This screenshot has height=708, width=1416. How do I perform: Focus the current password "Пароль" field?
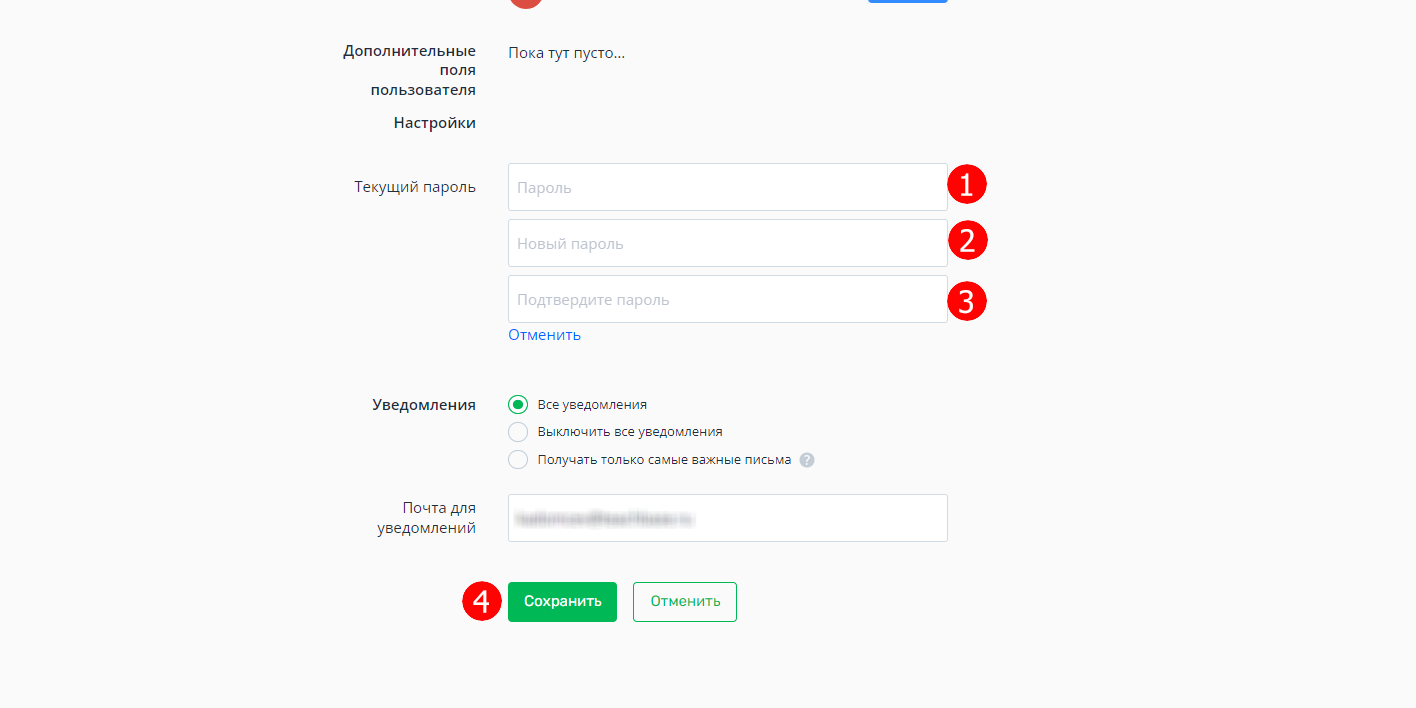point(728,187)
